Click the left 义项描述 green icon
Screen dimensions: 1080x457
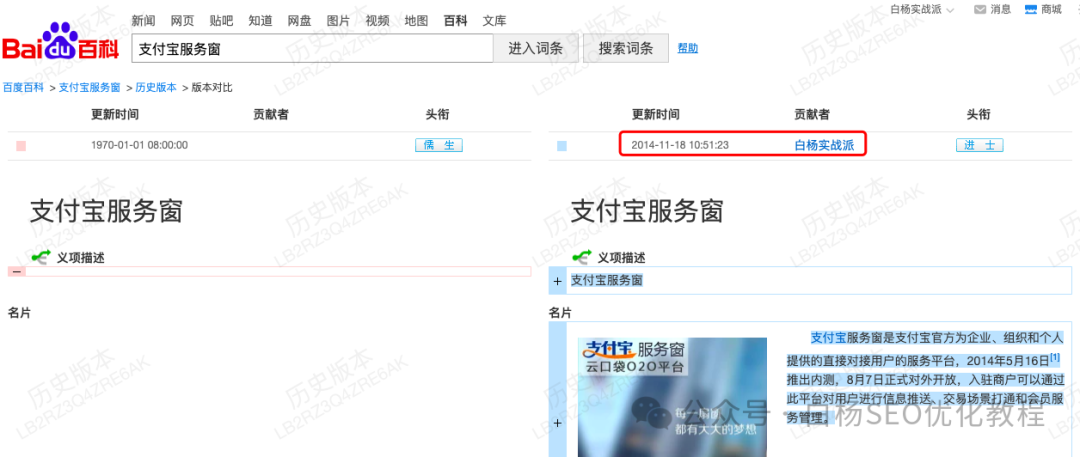click(41, 257)
